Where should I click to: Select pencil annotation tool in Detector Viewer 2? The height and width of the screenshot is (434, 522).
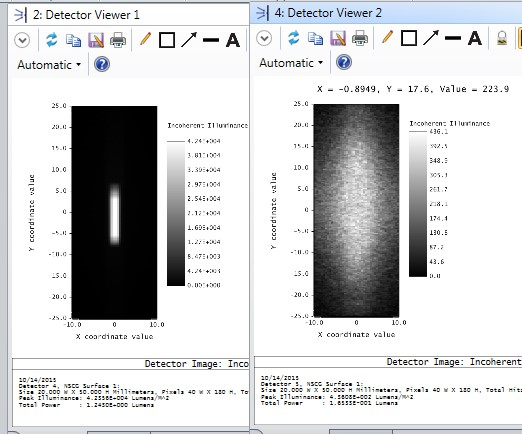pos(387,37)
